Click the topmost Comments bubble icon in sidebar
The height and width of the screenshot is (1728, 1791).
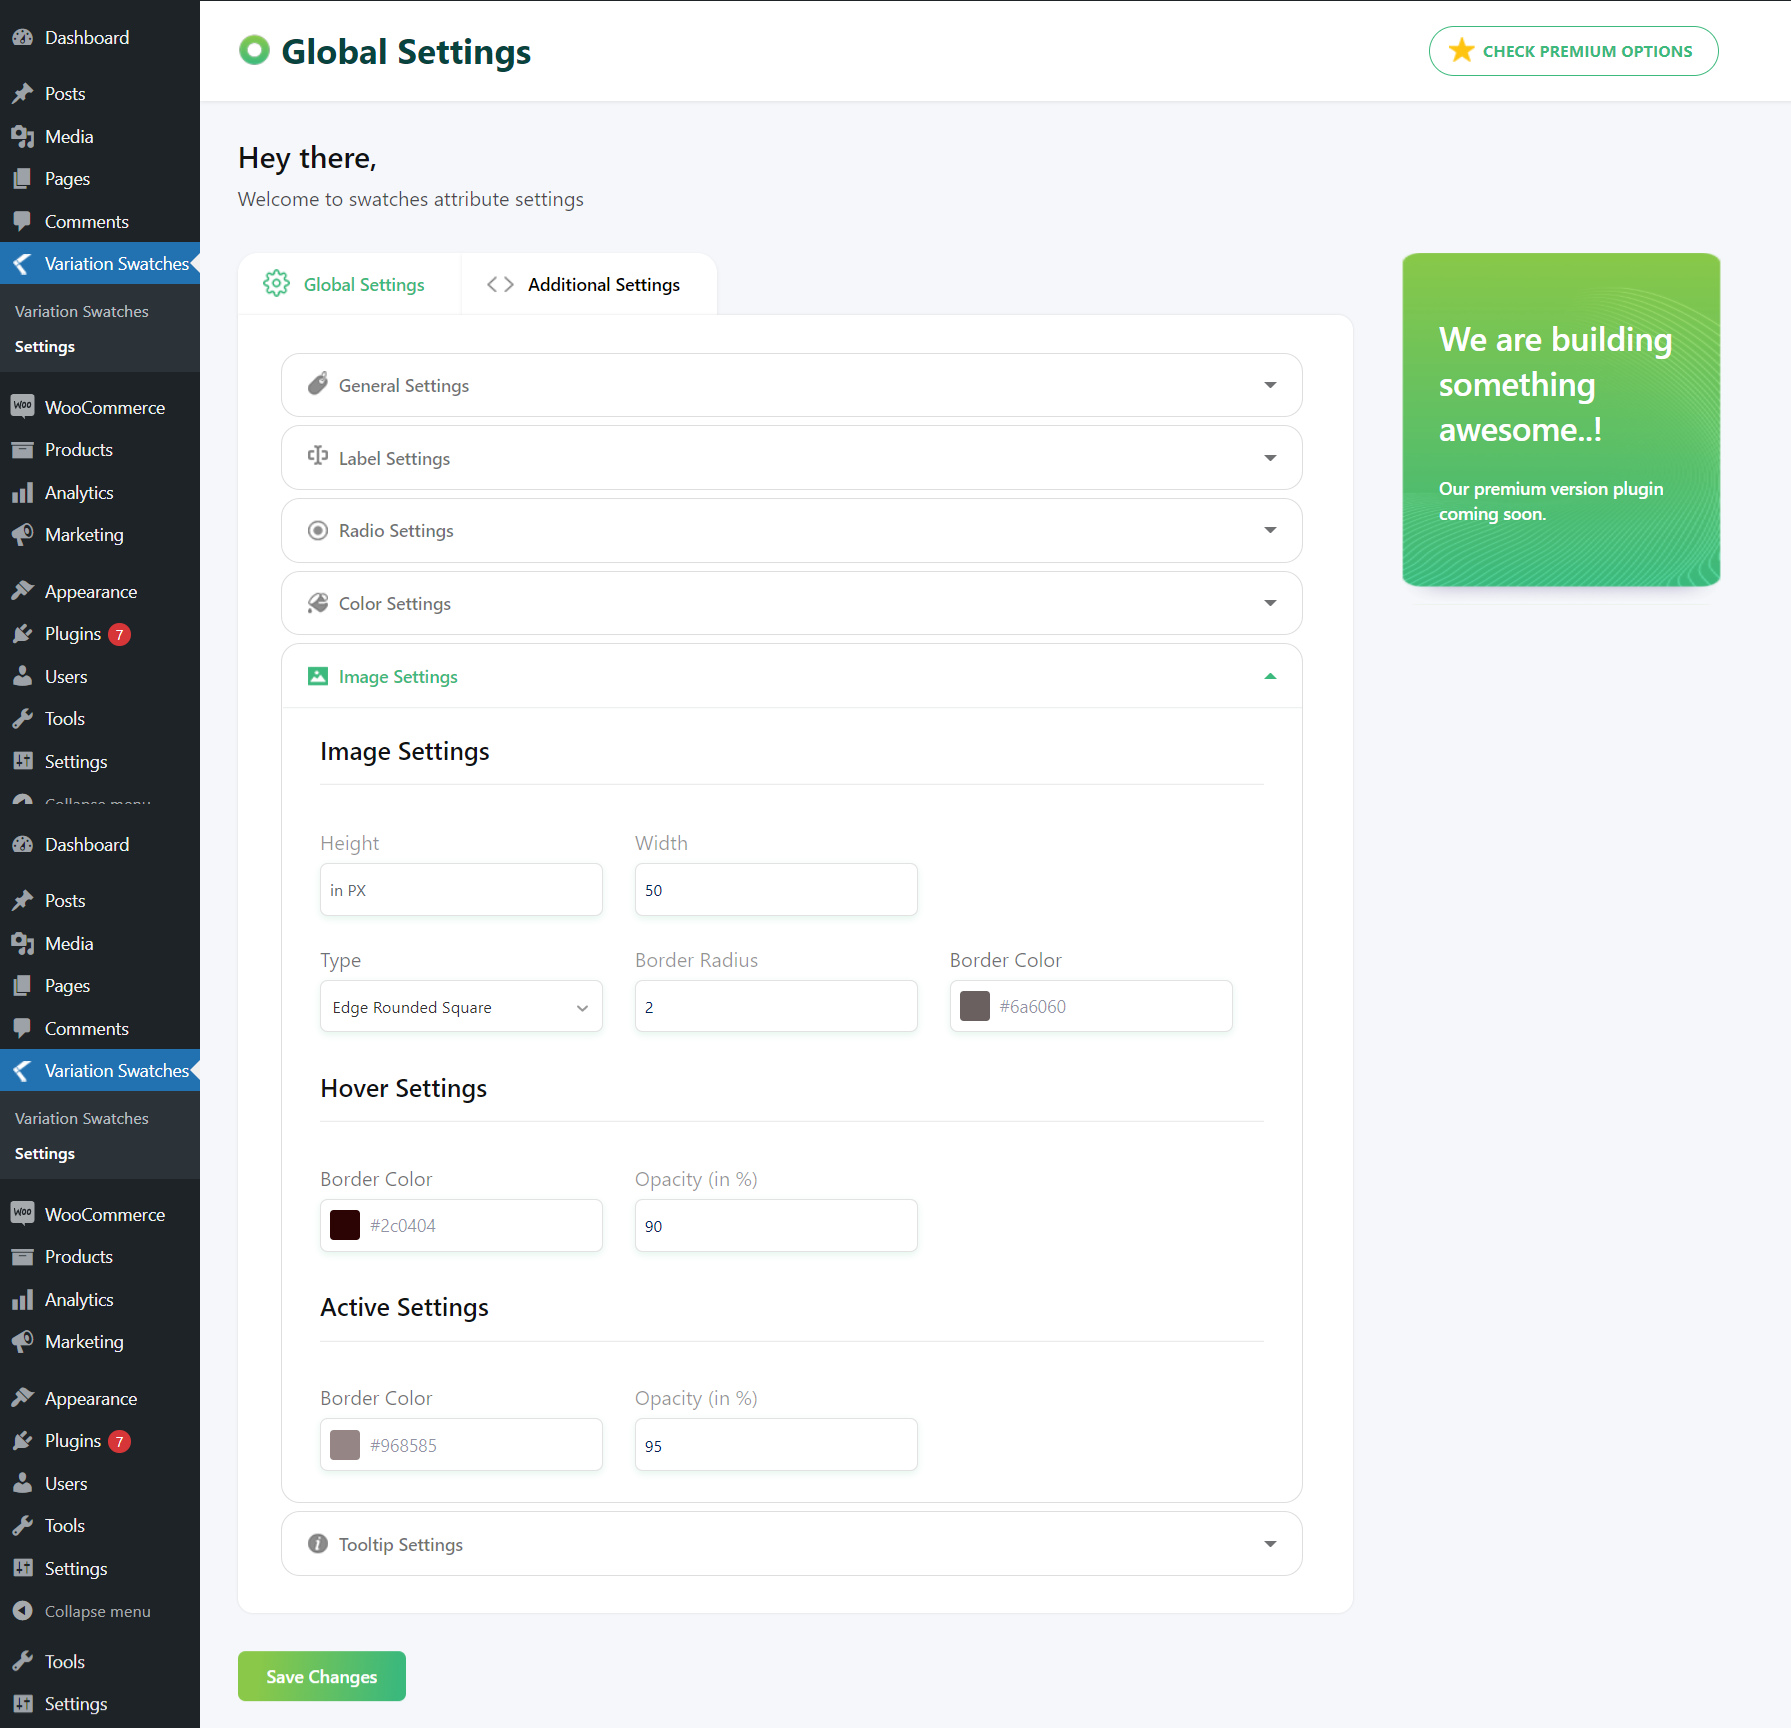coord(22,221)
